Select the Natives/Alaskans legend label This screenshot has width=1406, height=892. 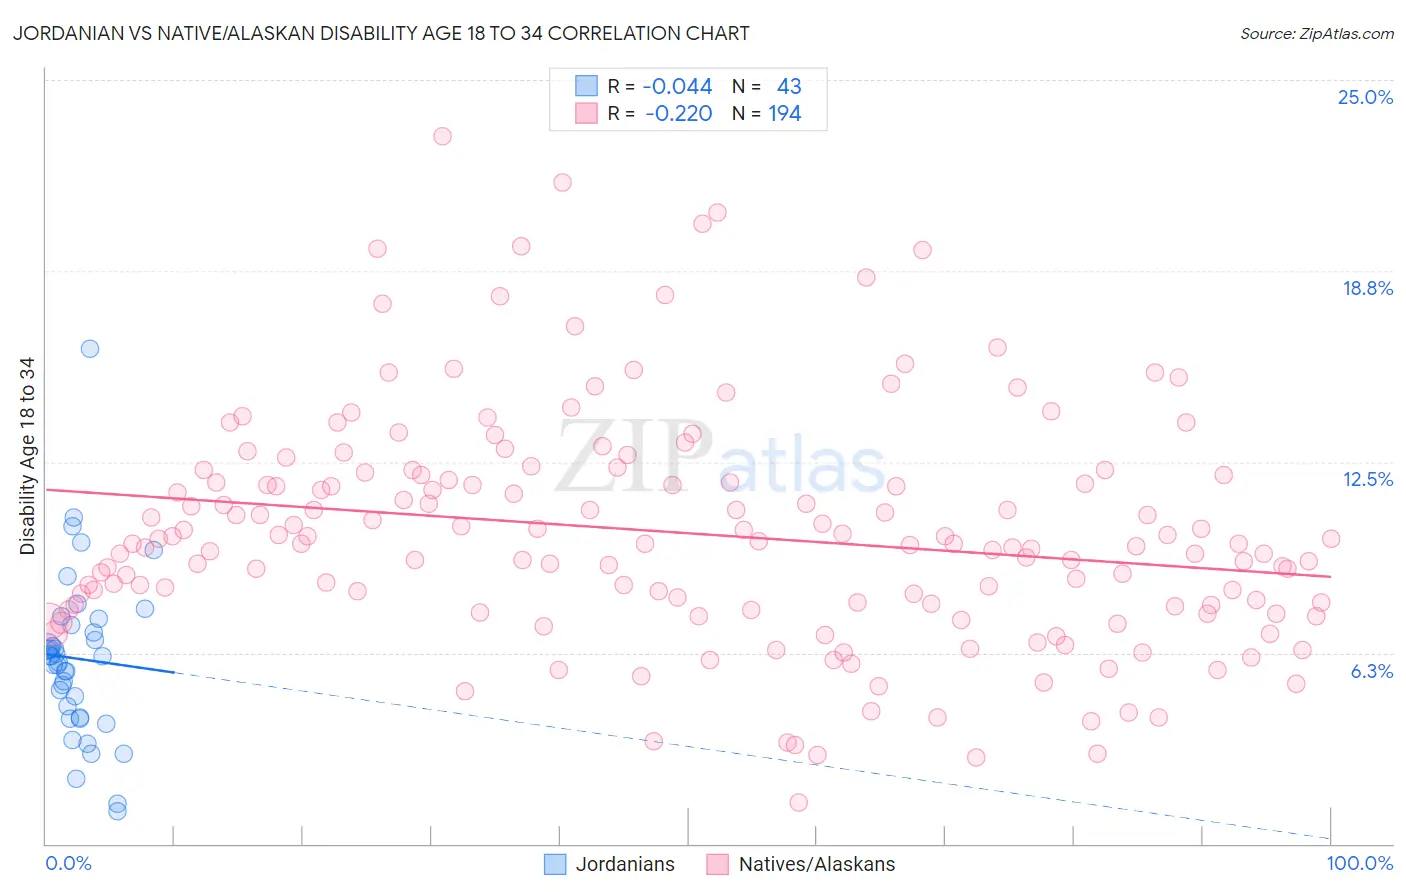pos(817,864)
